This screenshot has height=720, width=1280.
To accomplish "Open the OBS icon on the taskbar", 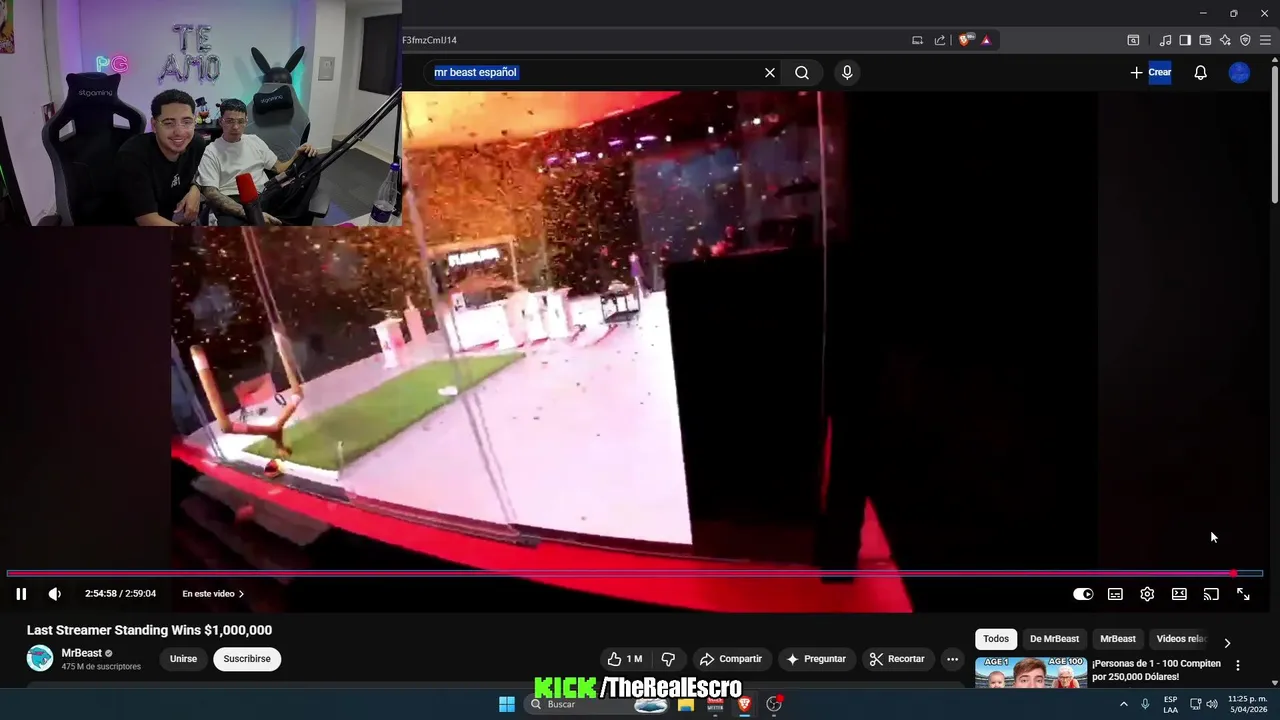I will (x=773, y=704).
